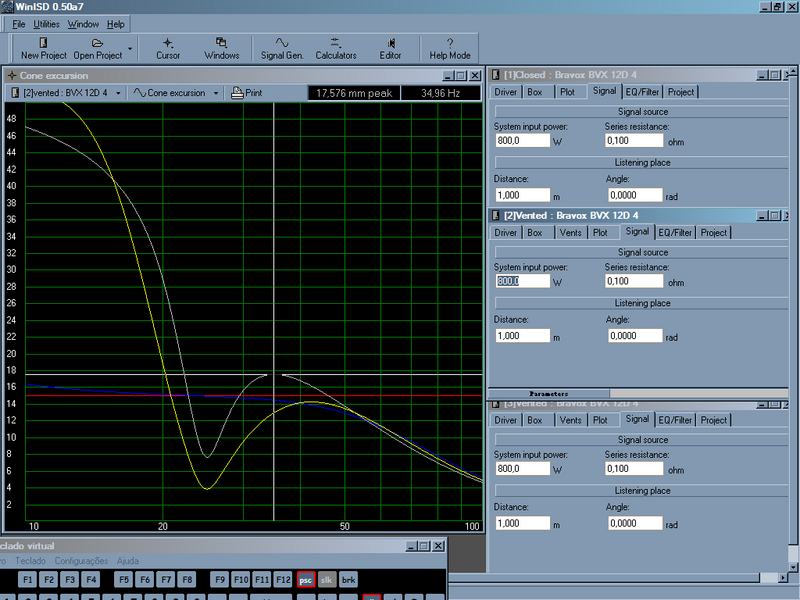The image size is (800, 600).
Task: Open Configurações menu in virtual keyboard
Action: click(x=81, y=561)
